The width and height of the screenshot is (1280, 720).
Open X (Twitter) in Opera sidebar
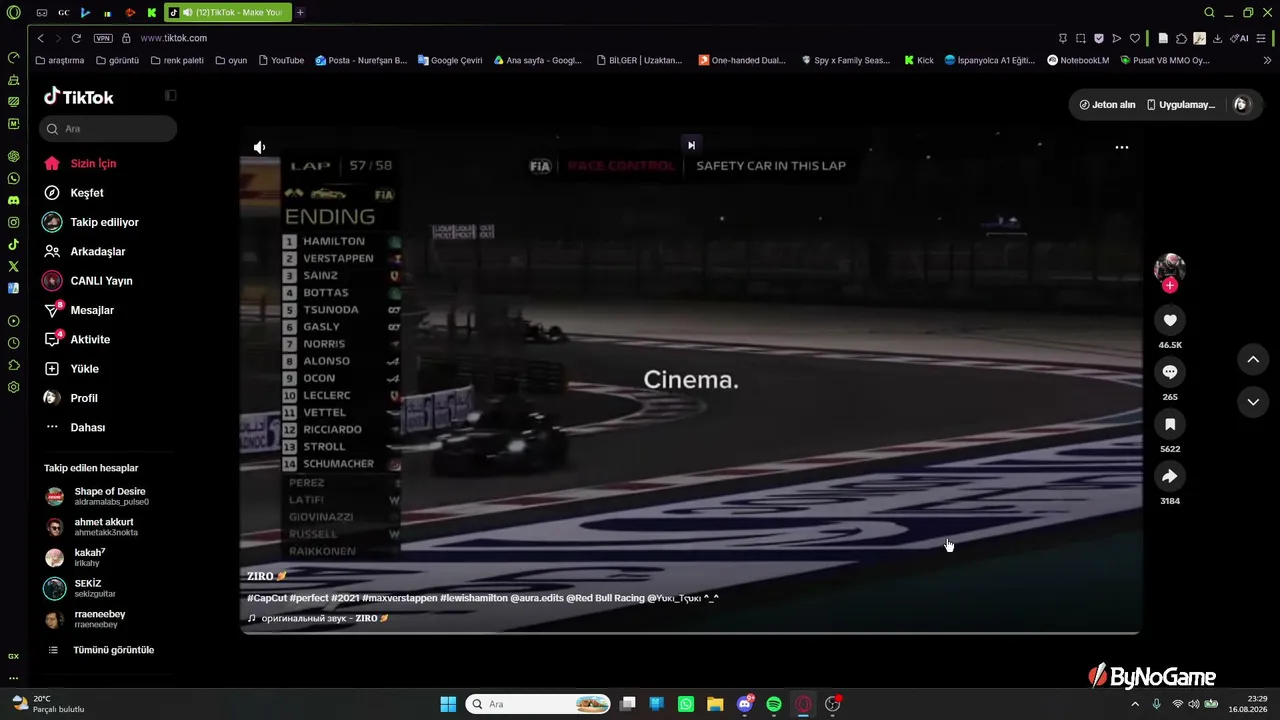point(13,266)
